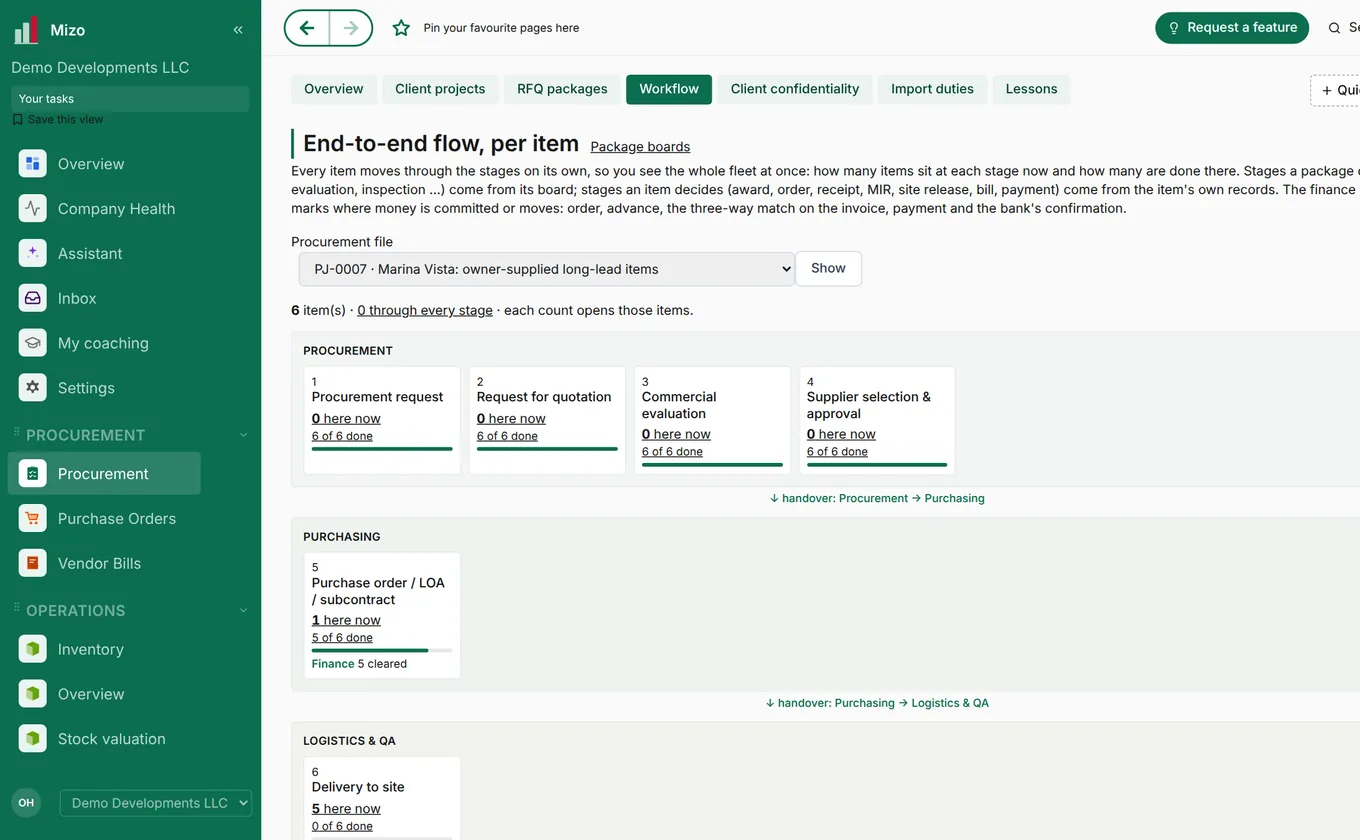The height and width of the screenshot is (840, 1360).
Task: Open Settings via its gear icon
Action: [33, 388]
